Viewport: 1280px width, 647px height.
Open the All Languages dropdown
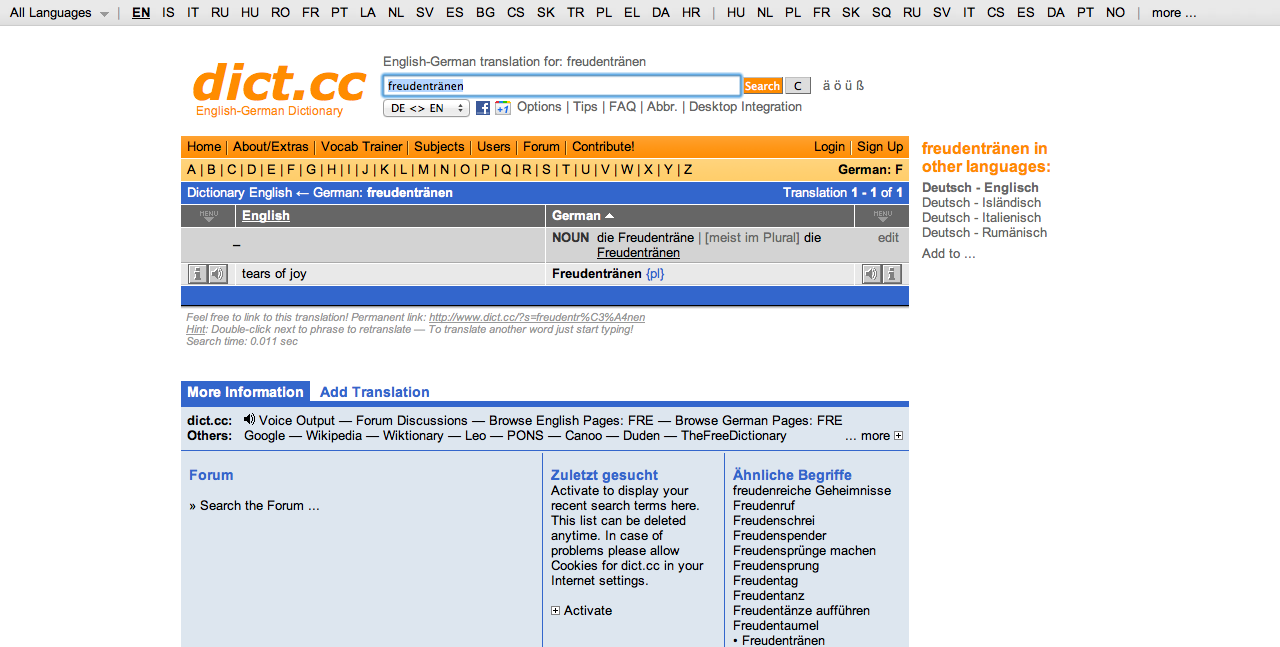coord(59,13)
